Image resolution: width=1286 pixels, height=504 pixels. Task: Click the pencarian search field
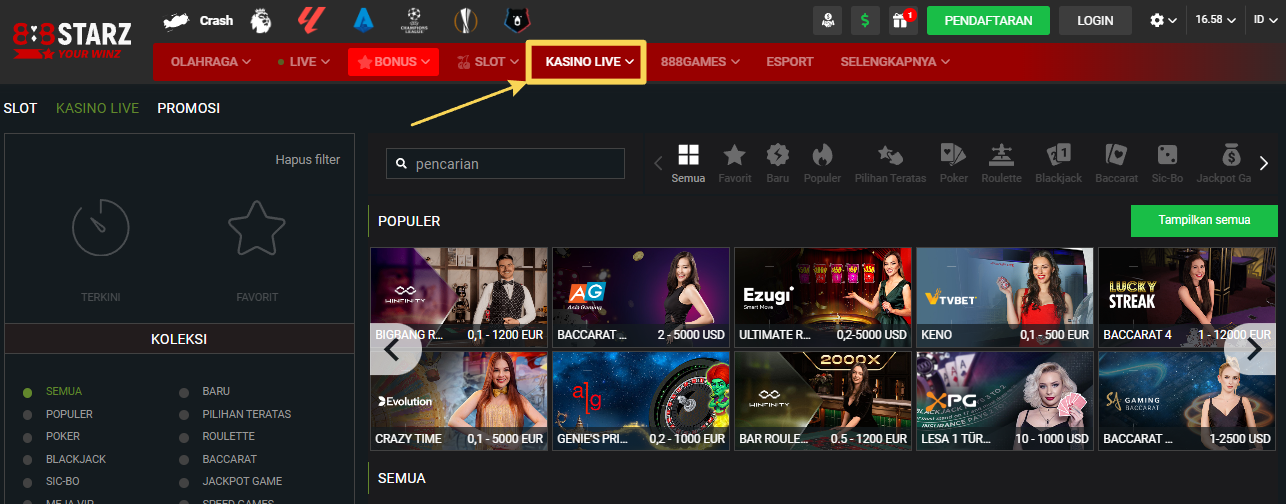506,163
